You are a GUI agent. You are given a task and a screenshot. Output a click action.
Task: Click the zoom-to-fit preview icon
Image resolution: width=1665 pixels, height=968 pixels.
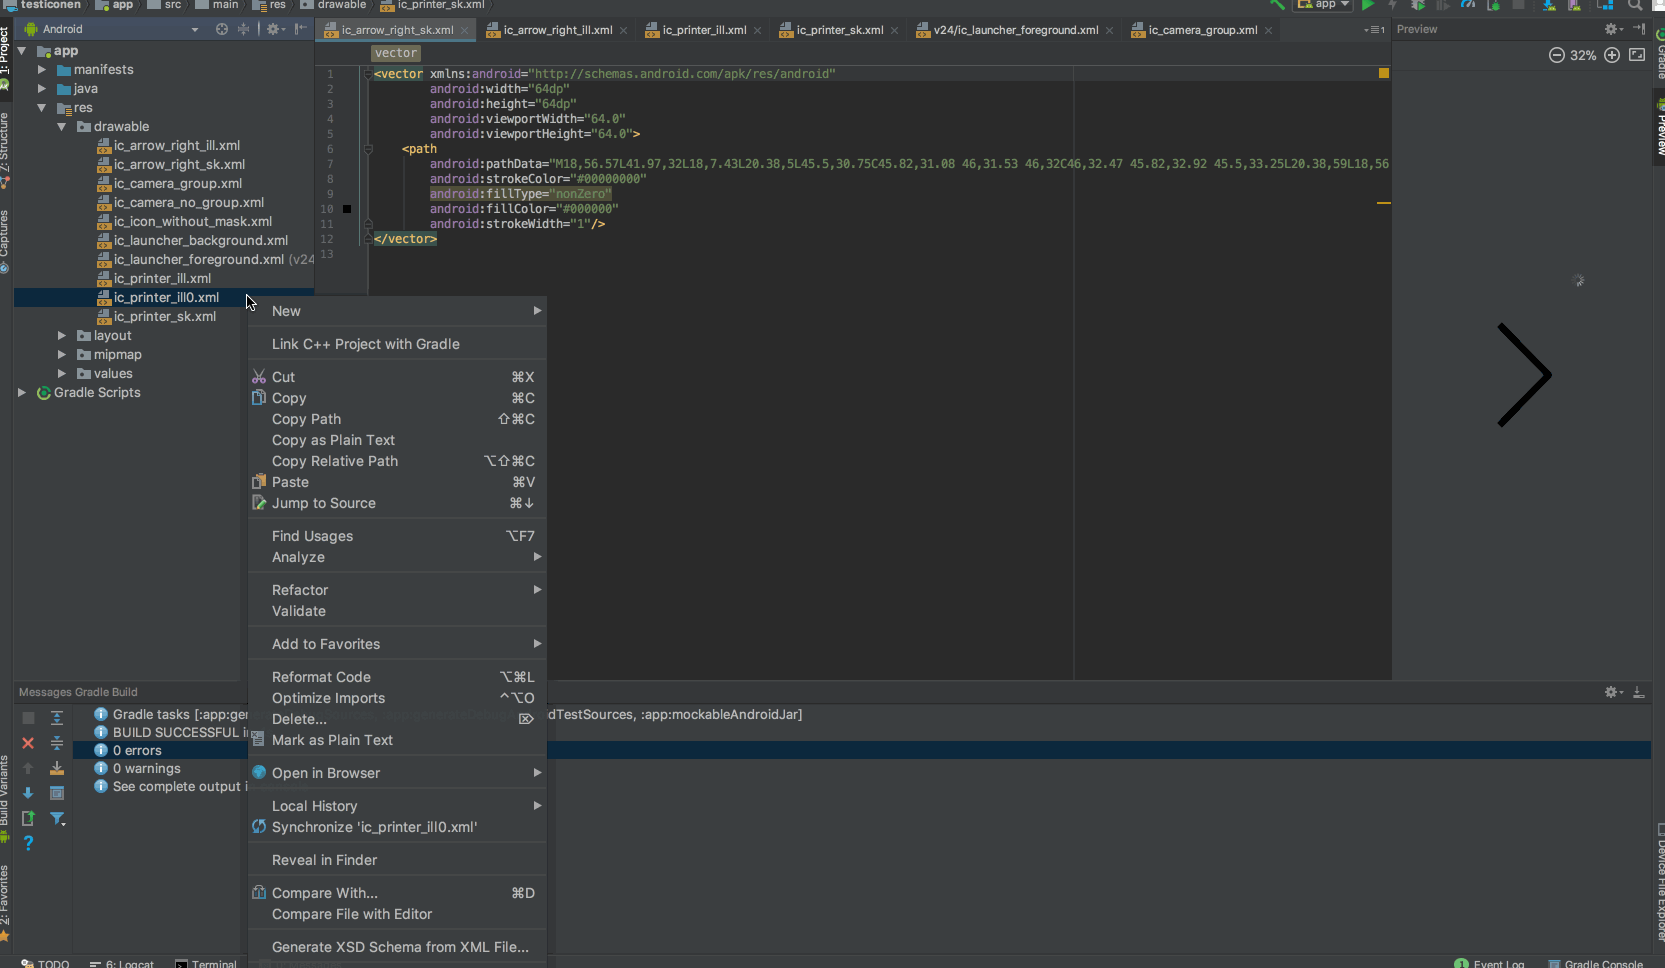[1637, 55]
